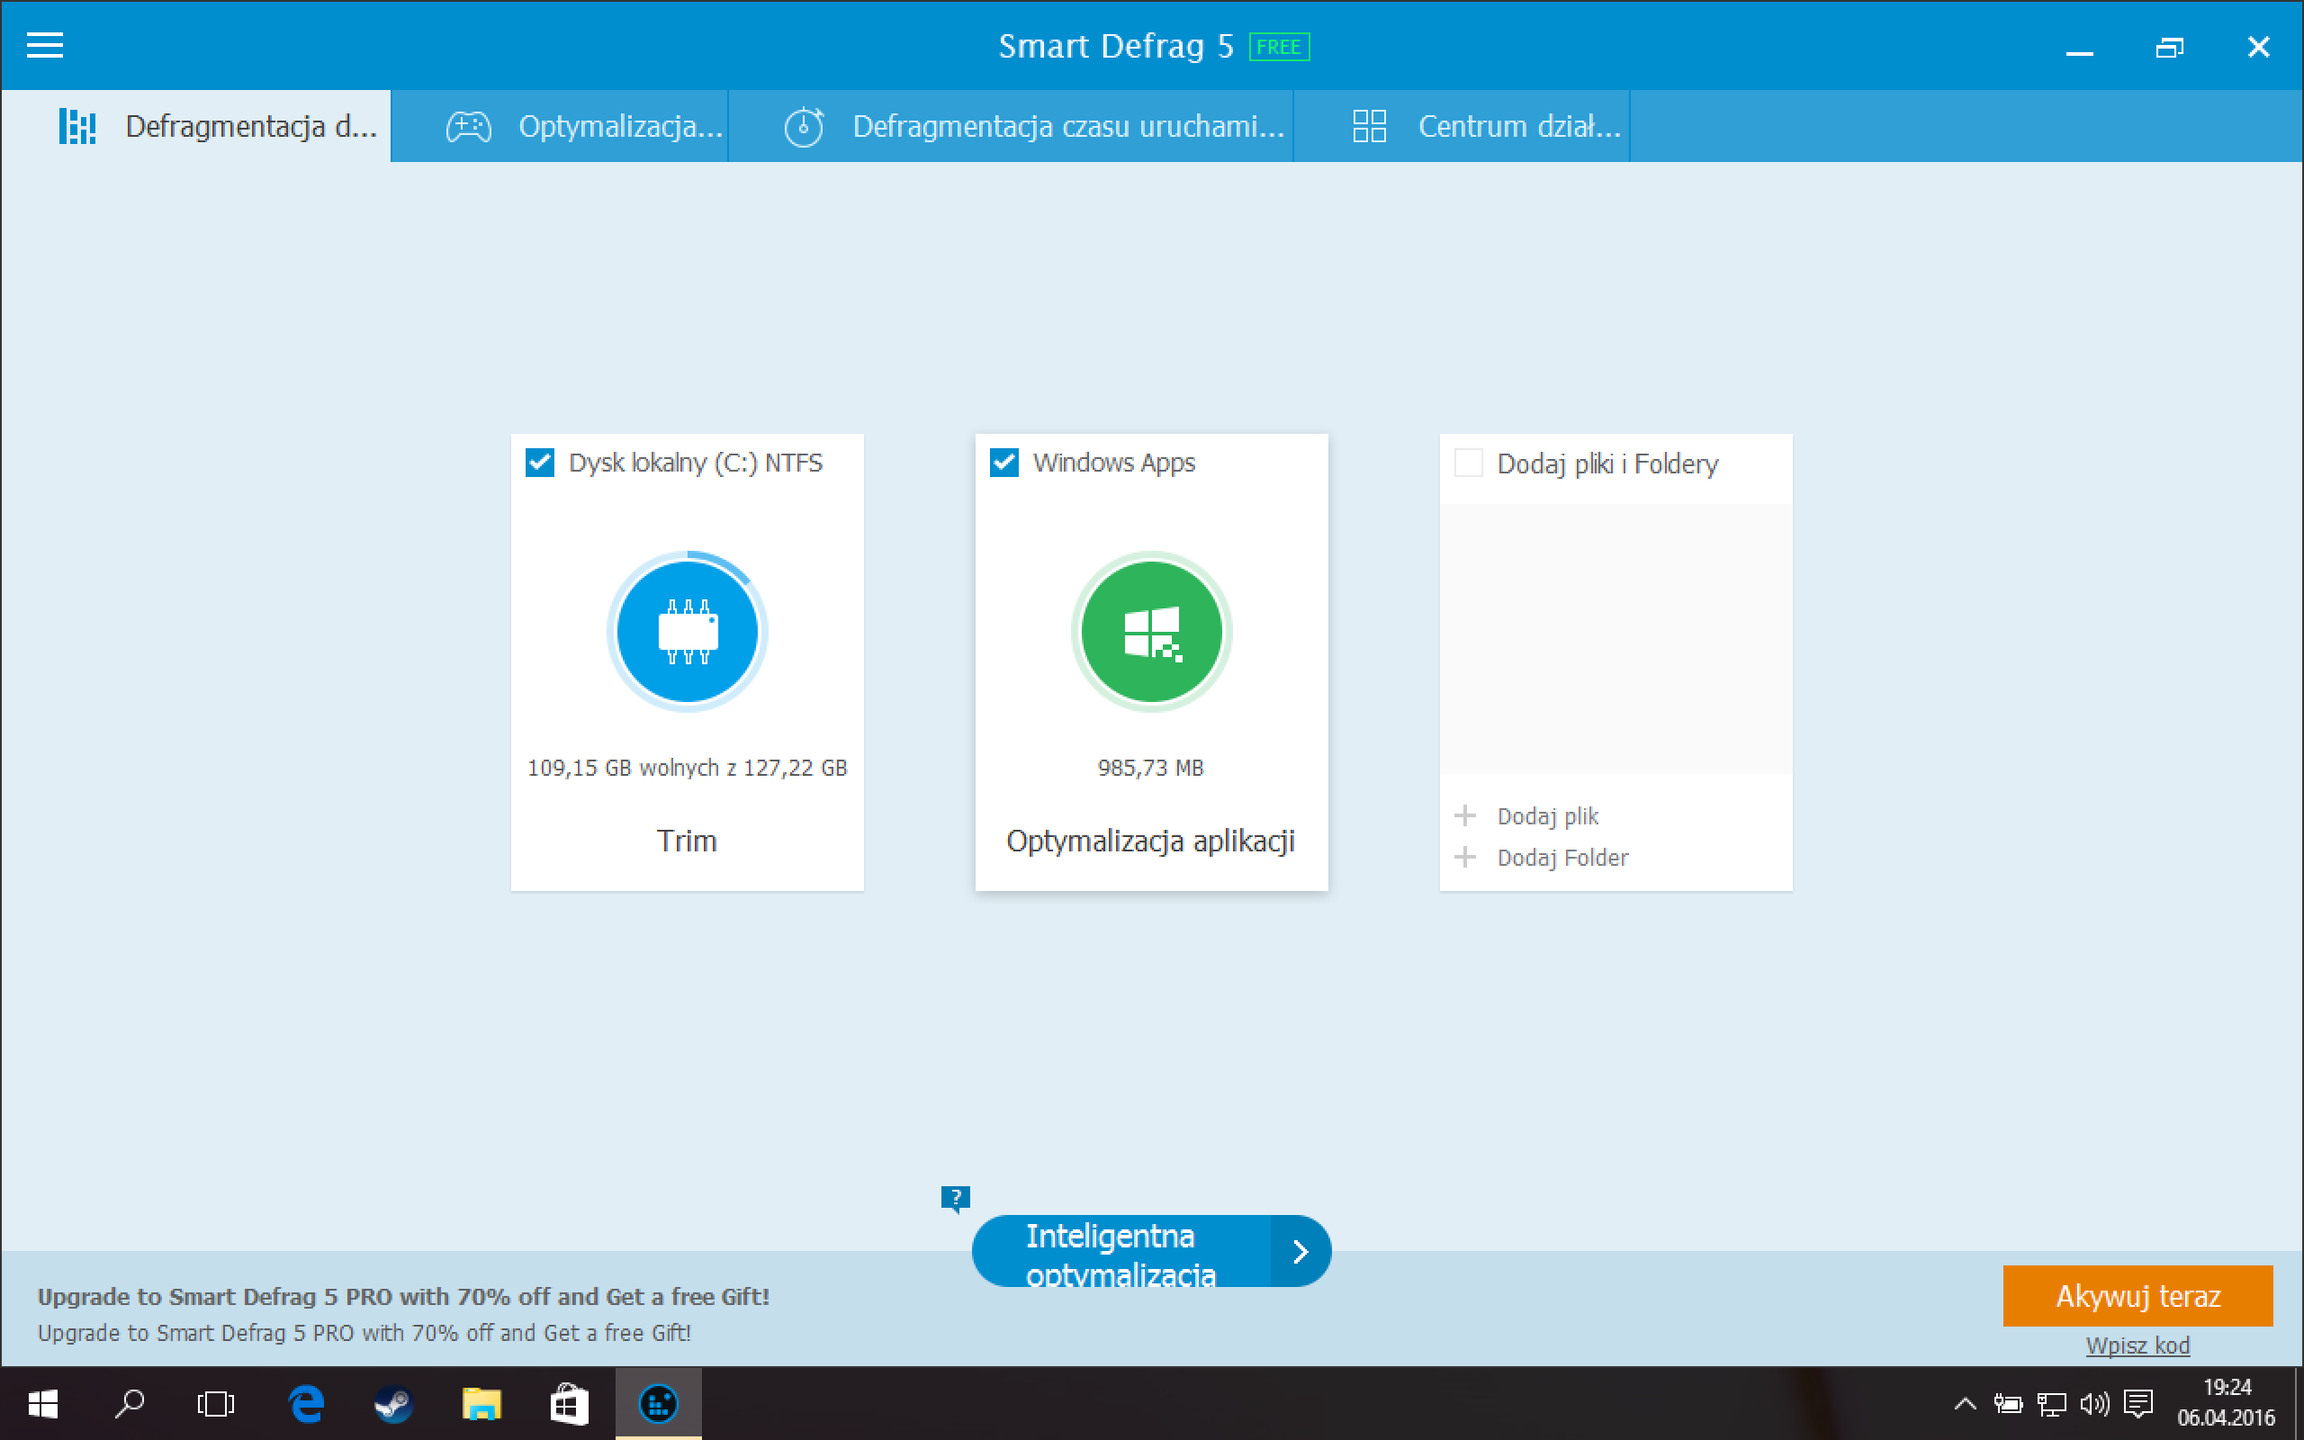Open the hamburger main menu

[x=44, y=45]
